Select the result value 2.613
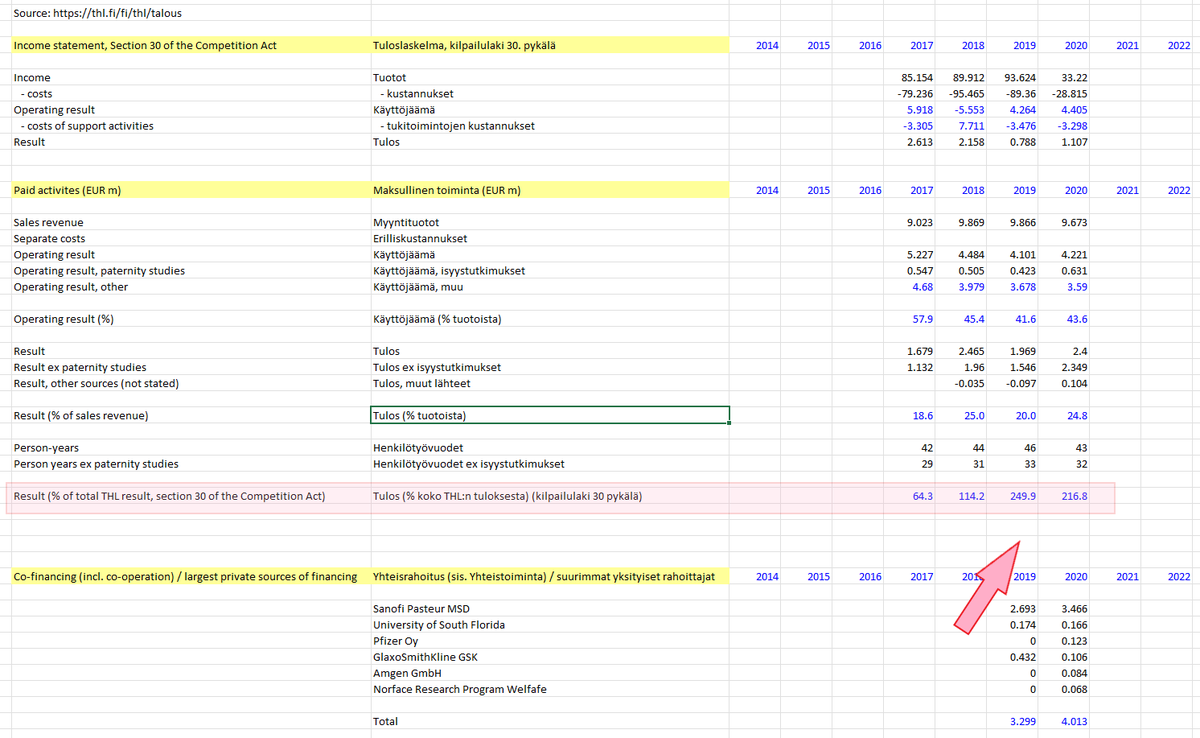This screenshot has width=1200, height=738. pos(919,142)
